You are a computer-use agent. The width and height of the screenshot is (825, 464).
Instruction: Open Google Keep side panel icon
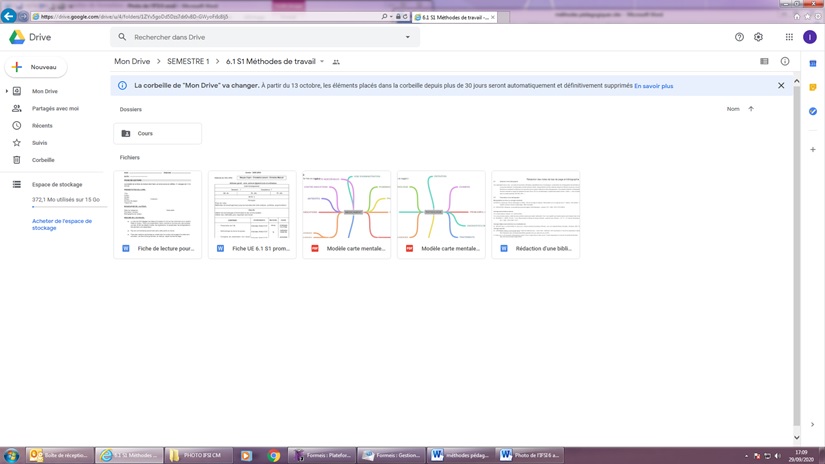812,88
